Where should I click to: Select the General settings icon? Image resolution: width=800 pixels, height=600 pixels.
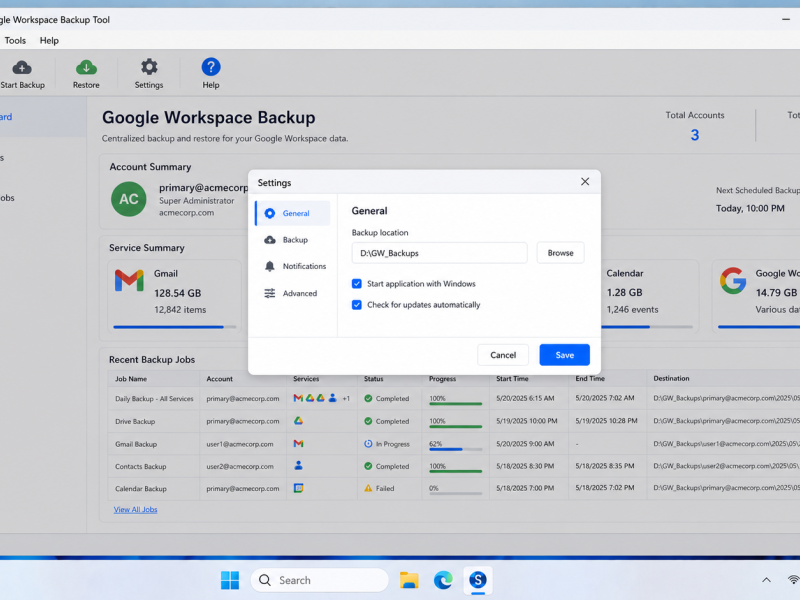tap(270, 213)
